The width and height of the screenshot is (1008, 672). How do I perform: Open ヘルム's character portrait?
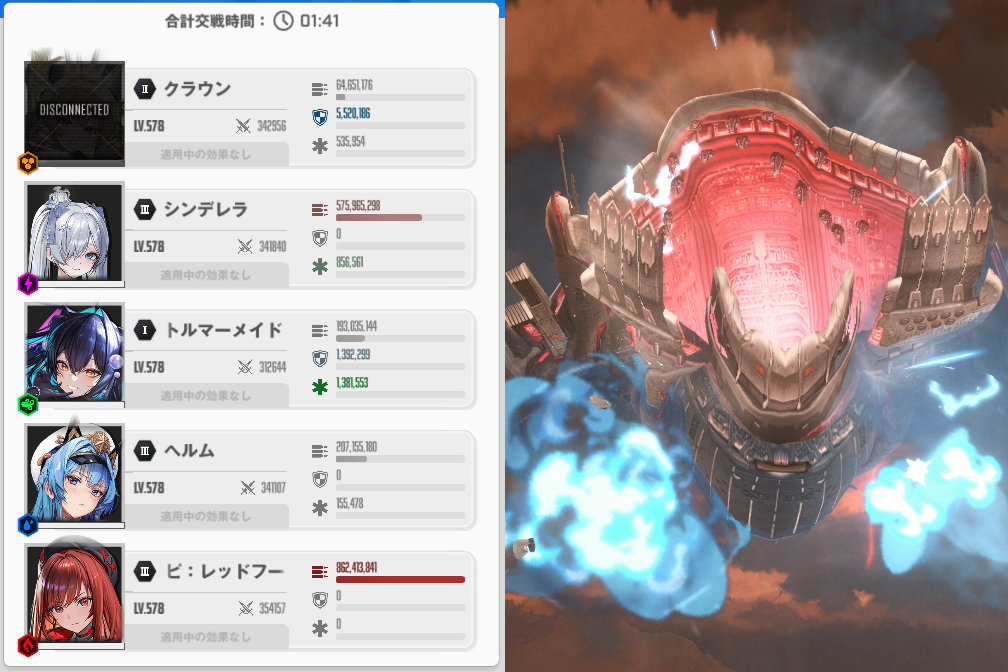pos(75,474)
